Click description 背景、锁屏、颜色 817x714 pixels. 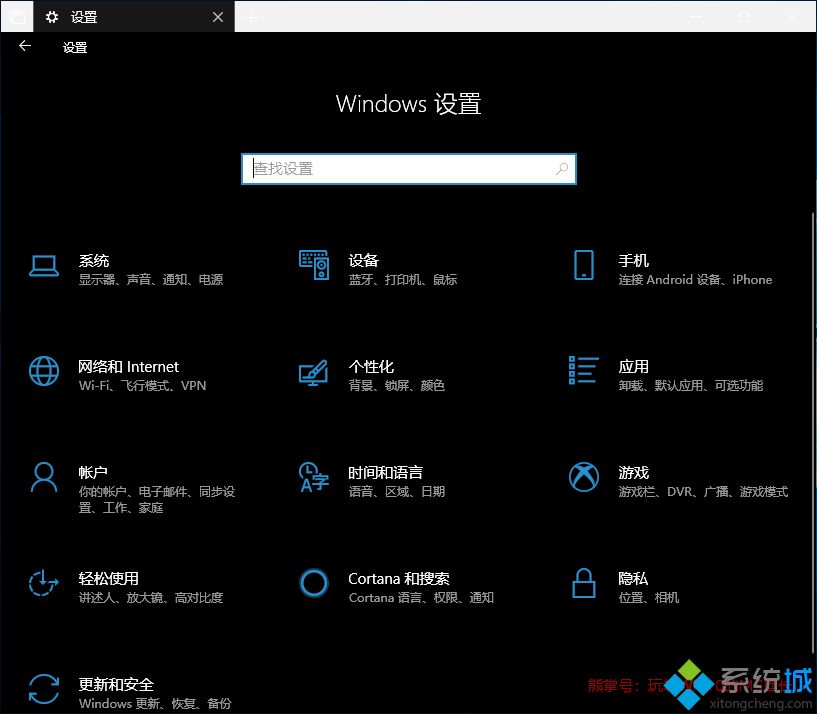point(397,386)
